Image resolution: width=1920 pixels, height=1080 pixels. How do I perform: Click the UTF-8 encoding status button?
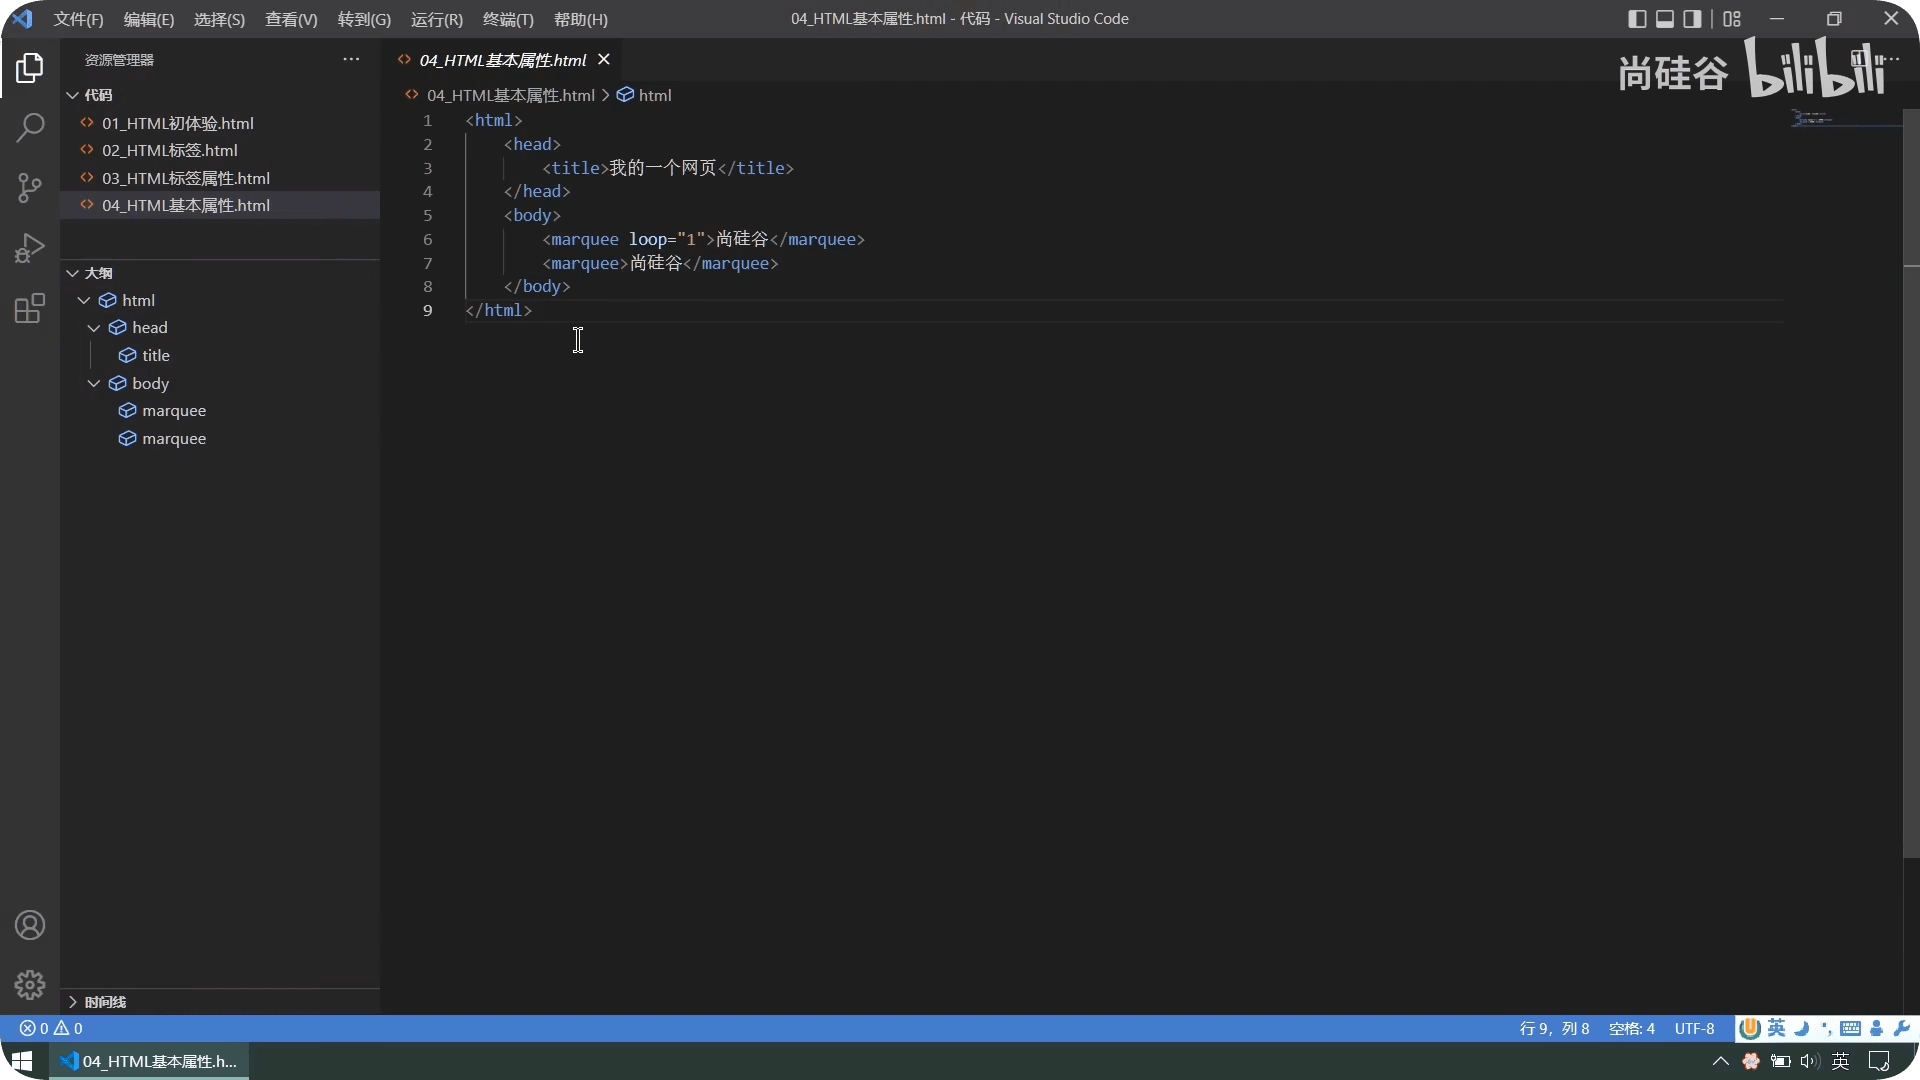point(1694,1028)
